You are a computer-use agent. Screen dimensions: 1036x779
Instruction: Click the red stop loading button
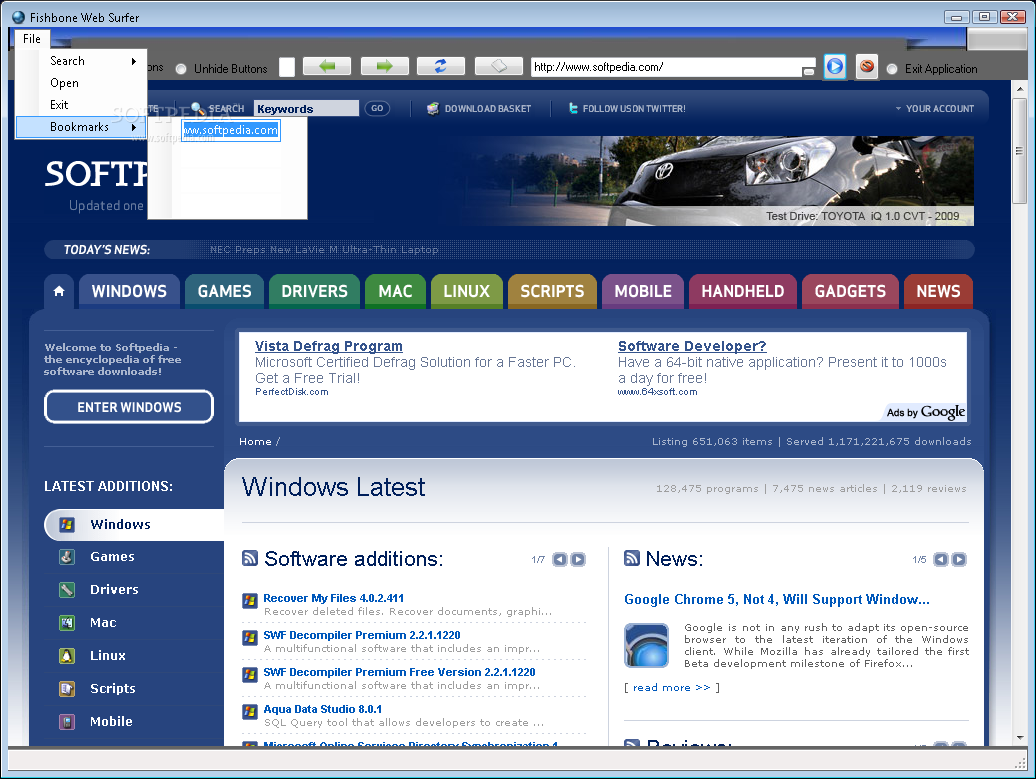click(x=867, y=67)
